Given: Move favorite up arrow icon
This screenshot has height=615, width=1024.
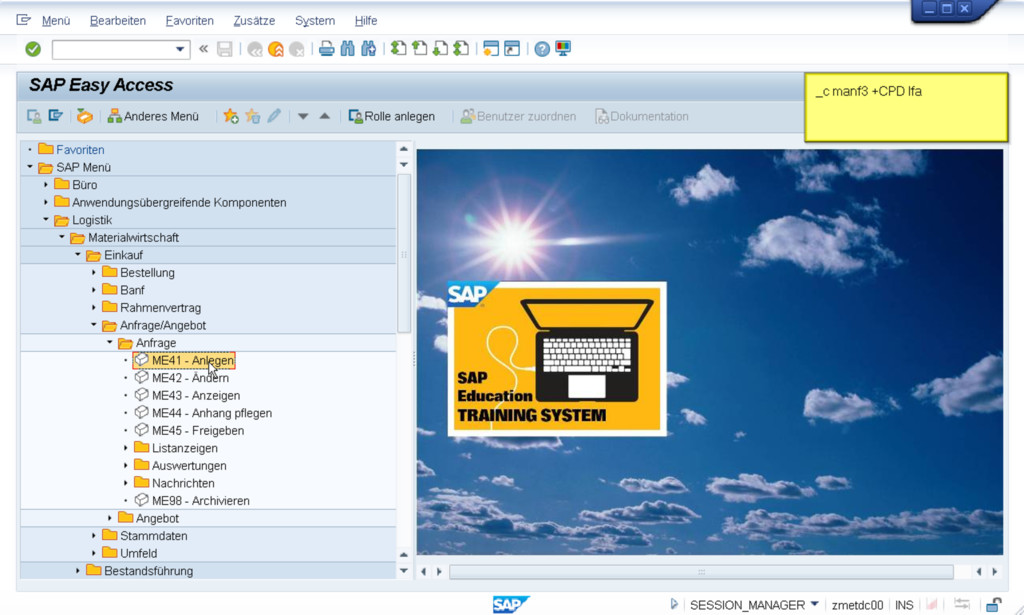Looking at the screenshot, I should tap(325, 116).
